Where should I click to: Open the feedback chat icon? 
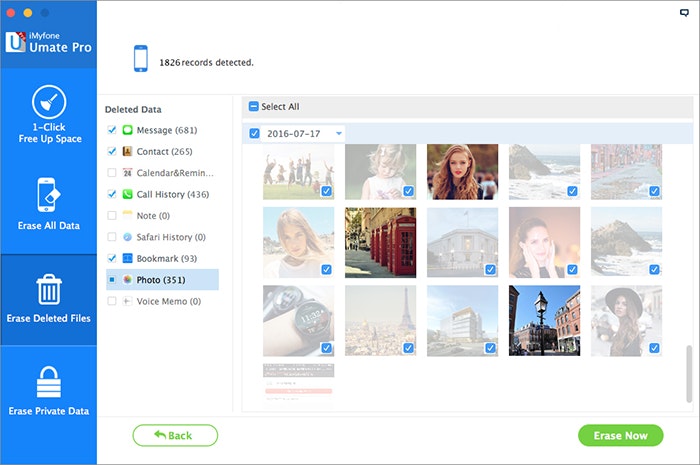point(684,12)
